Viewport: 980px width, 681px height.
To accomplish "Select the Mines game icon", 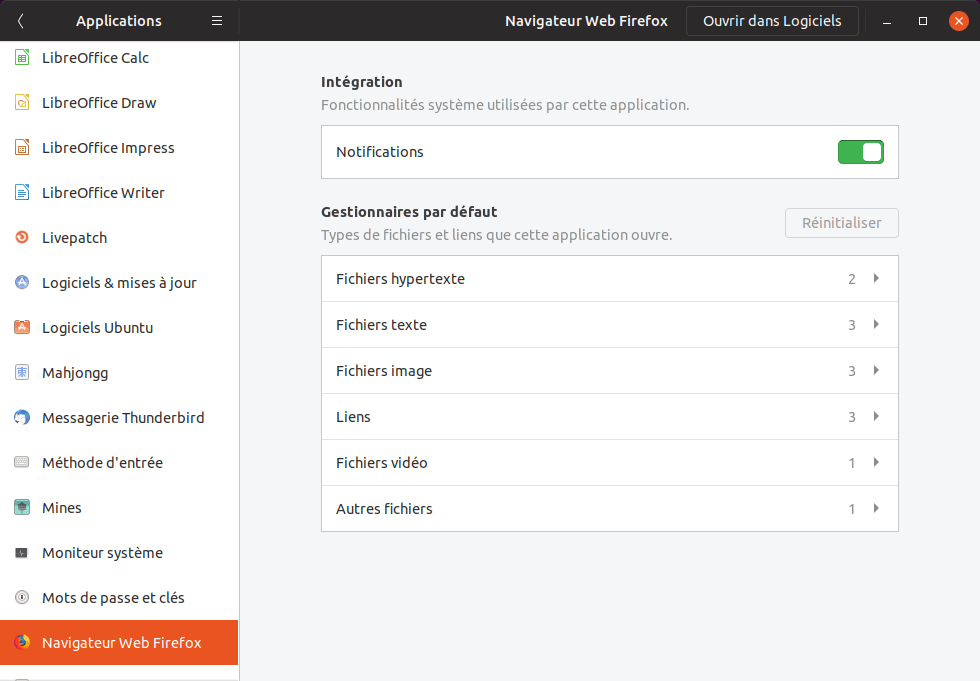I will [22, 508].
